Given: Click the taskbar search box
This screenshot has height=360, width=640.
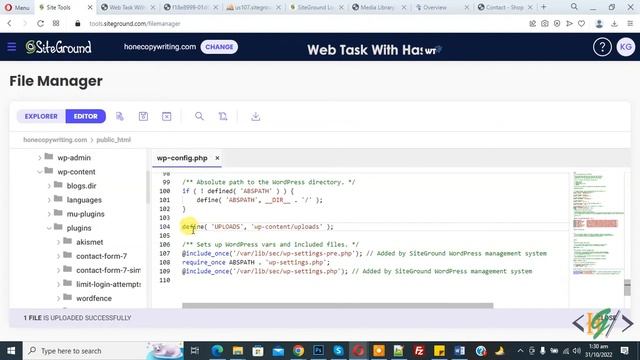Looking at the screenshot, I should (x=103, y=351).
